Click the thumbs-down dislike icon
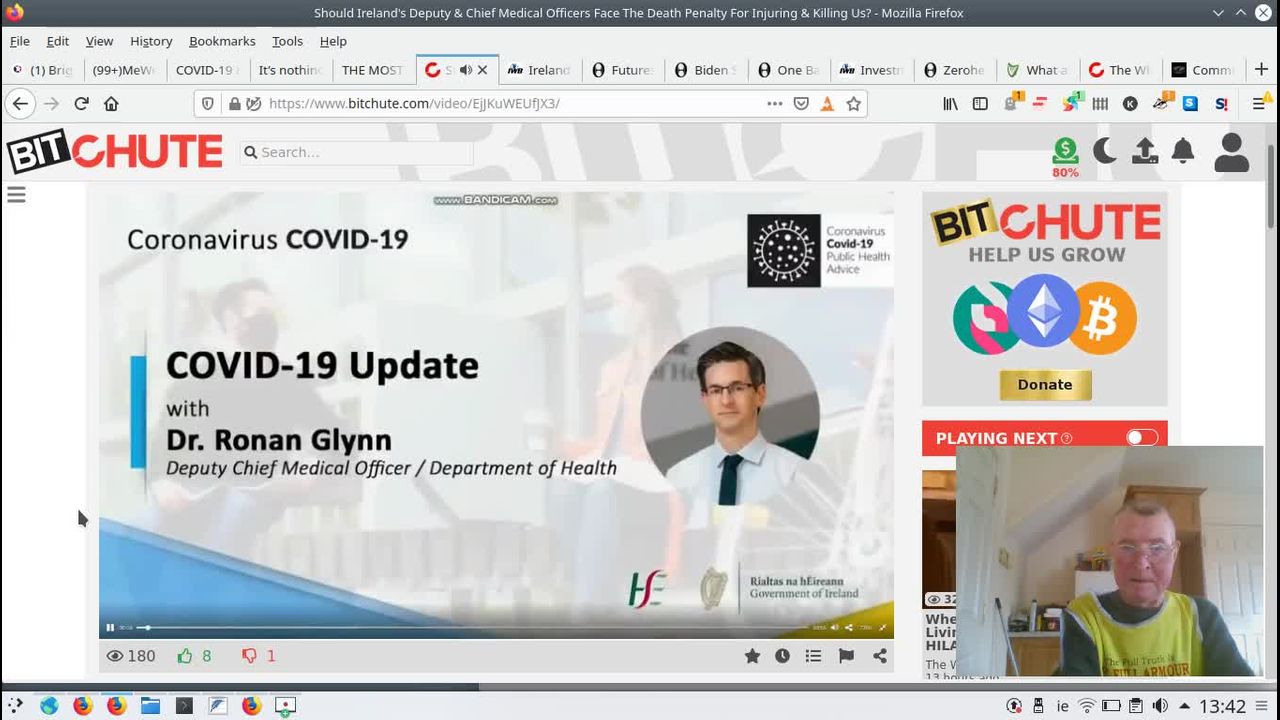 249,656
